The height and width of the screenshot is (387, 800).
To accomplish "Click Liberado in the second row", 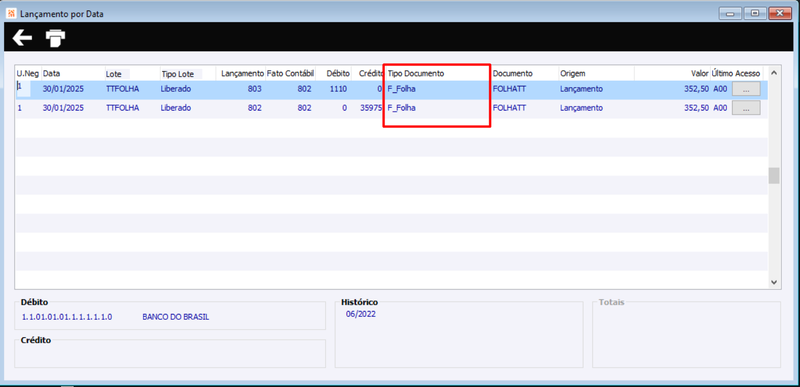I will pos(176,108).
